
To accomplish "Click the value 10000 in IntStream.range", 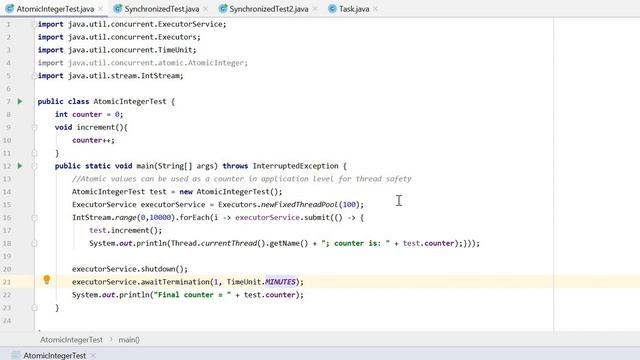I will [160, 218].
